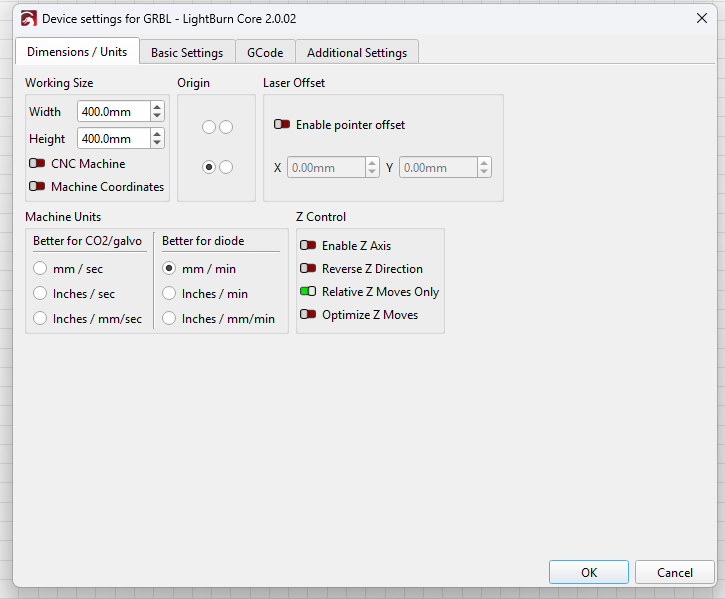Select mm / sec machine units
Image resolution: width=725 pixels, height=599 pixels.
tap(40, 268)
